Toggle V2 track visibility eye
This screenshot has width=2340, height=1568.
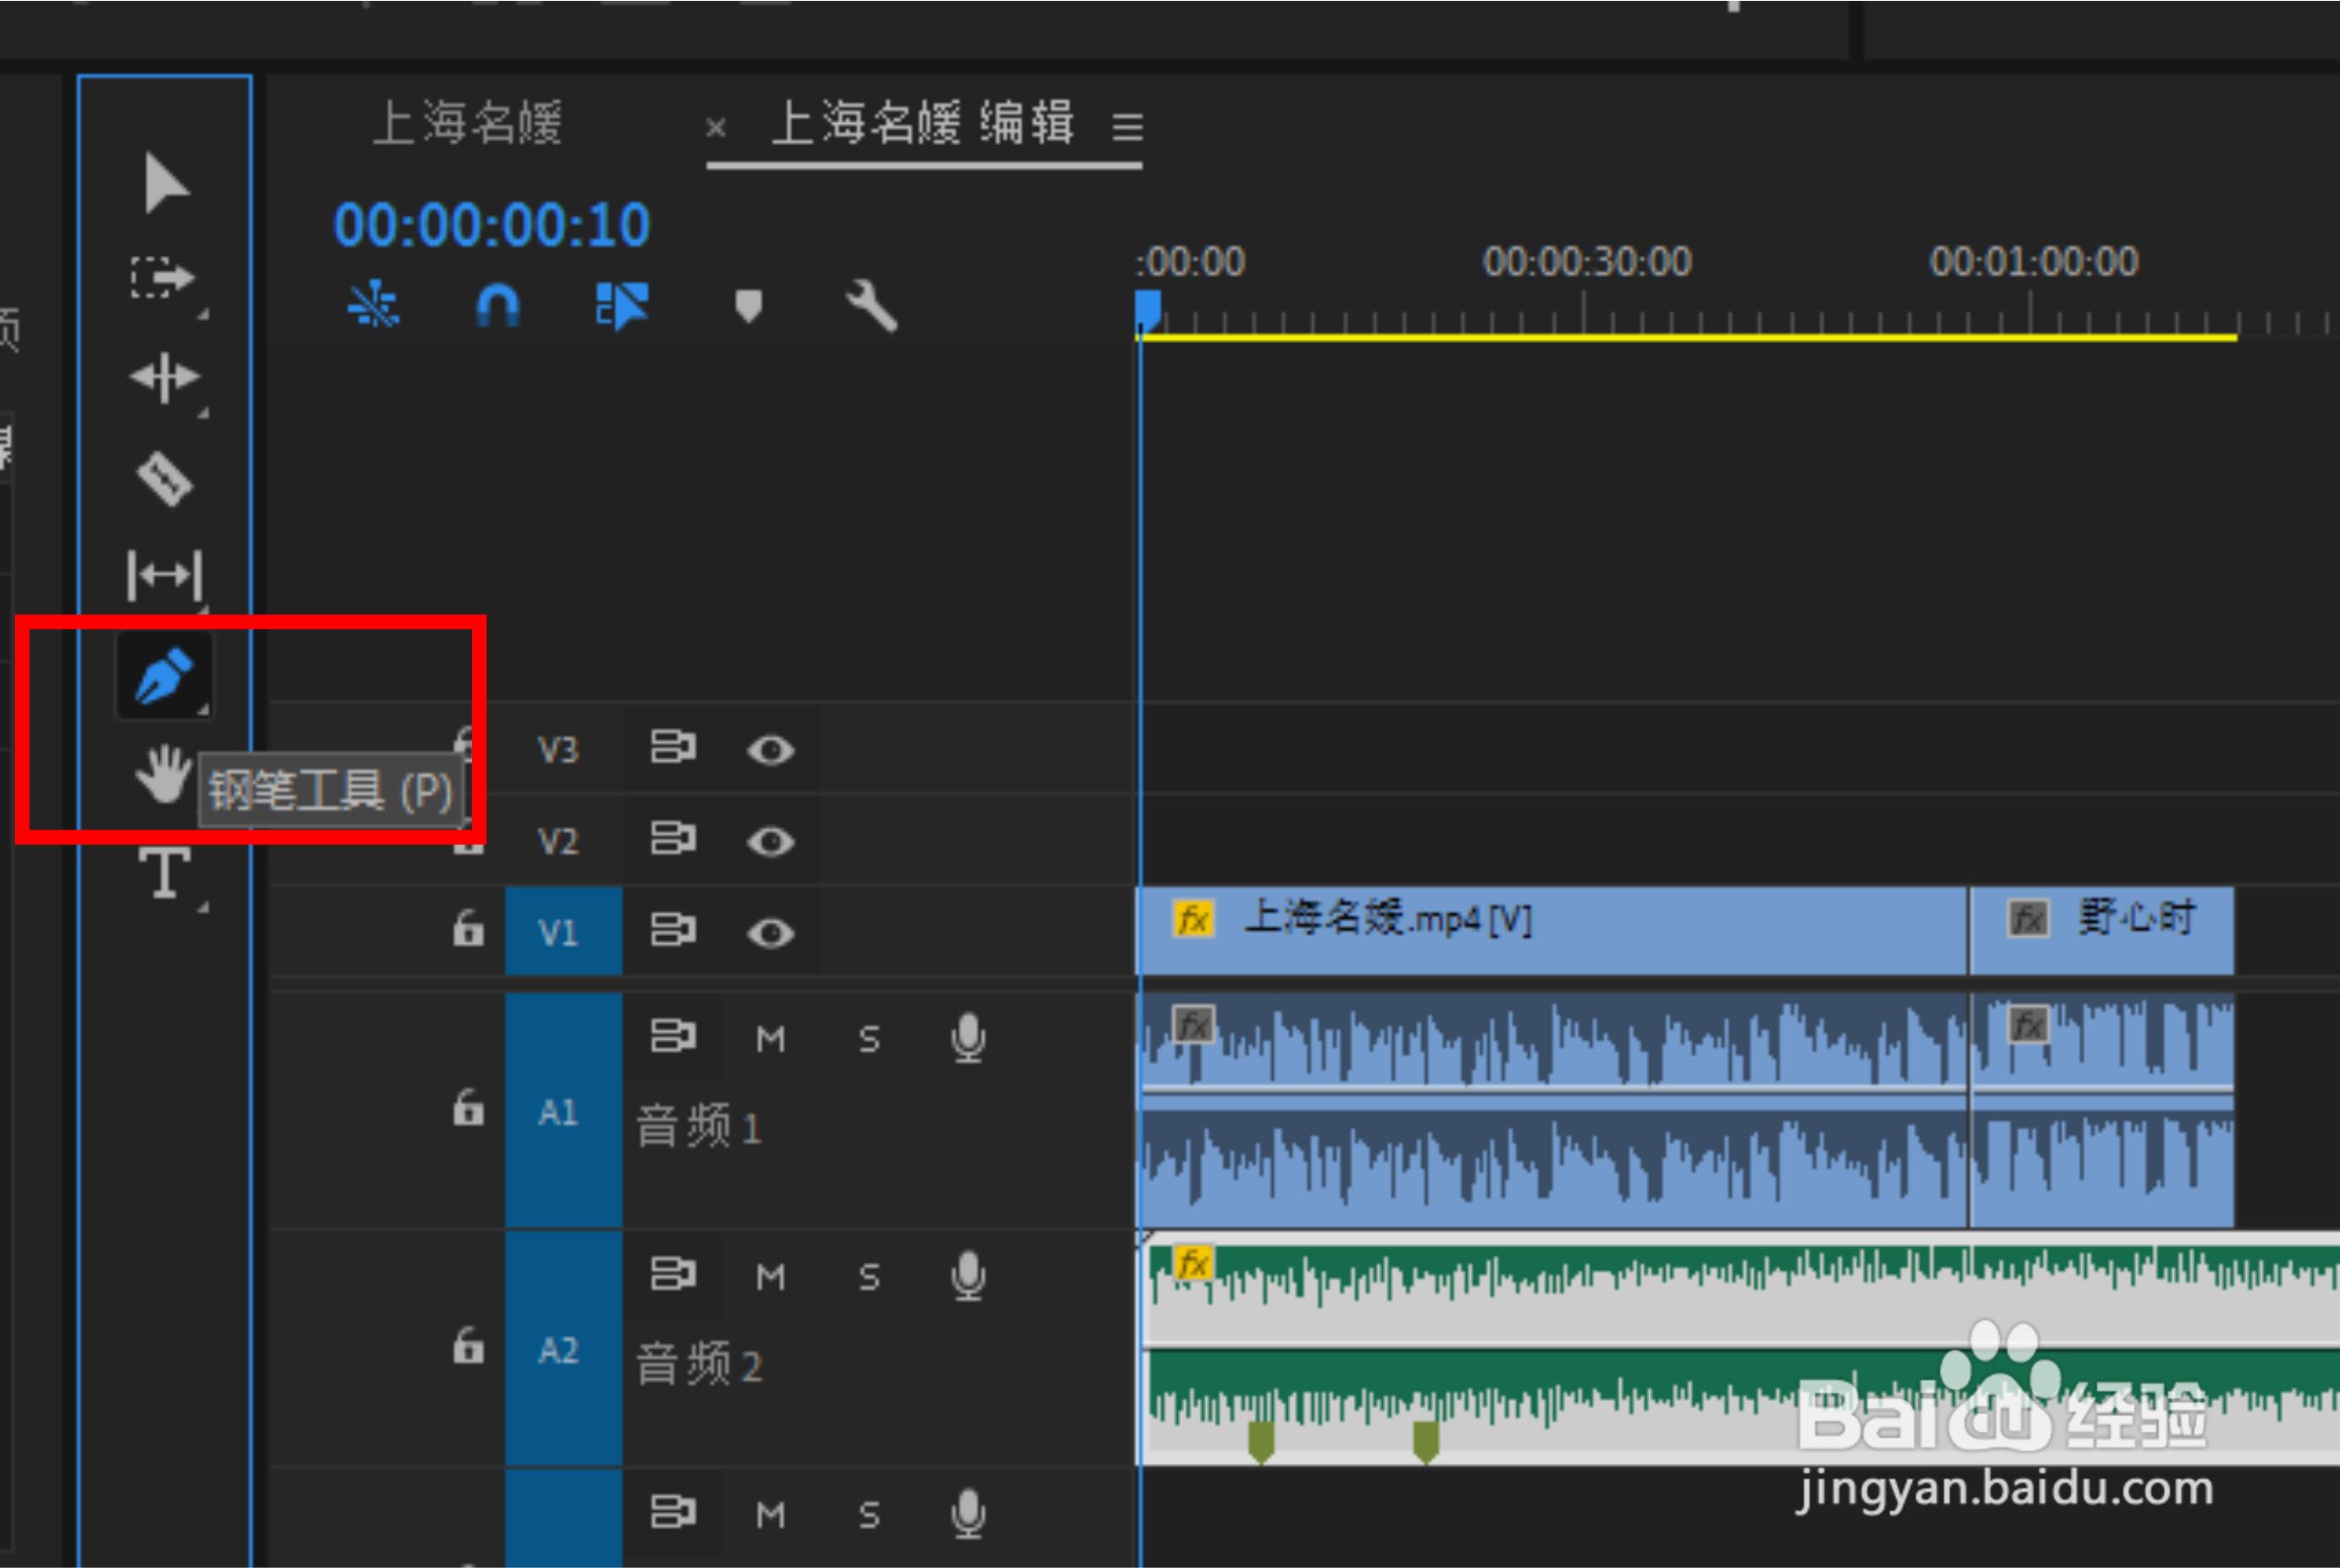point(770,841)
